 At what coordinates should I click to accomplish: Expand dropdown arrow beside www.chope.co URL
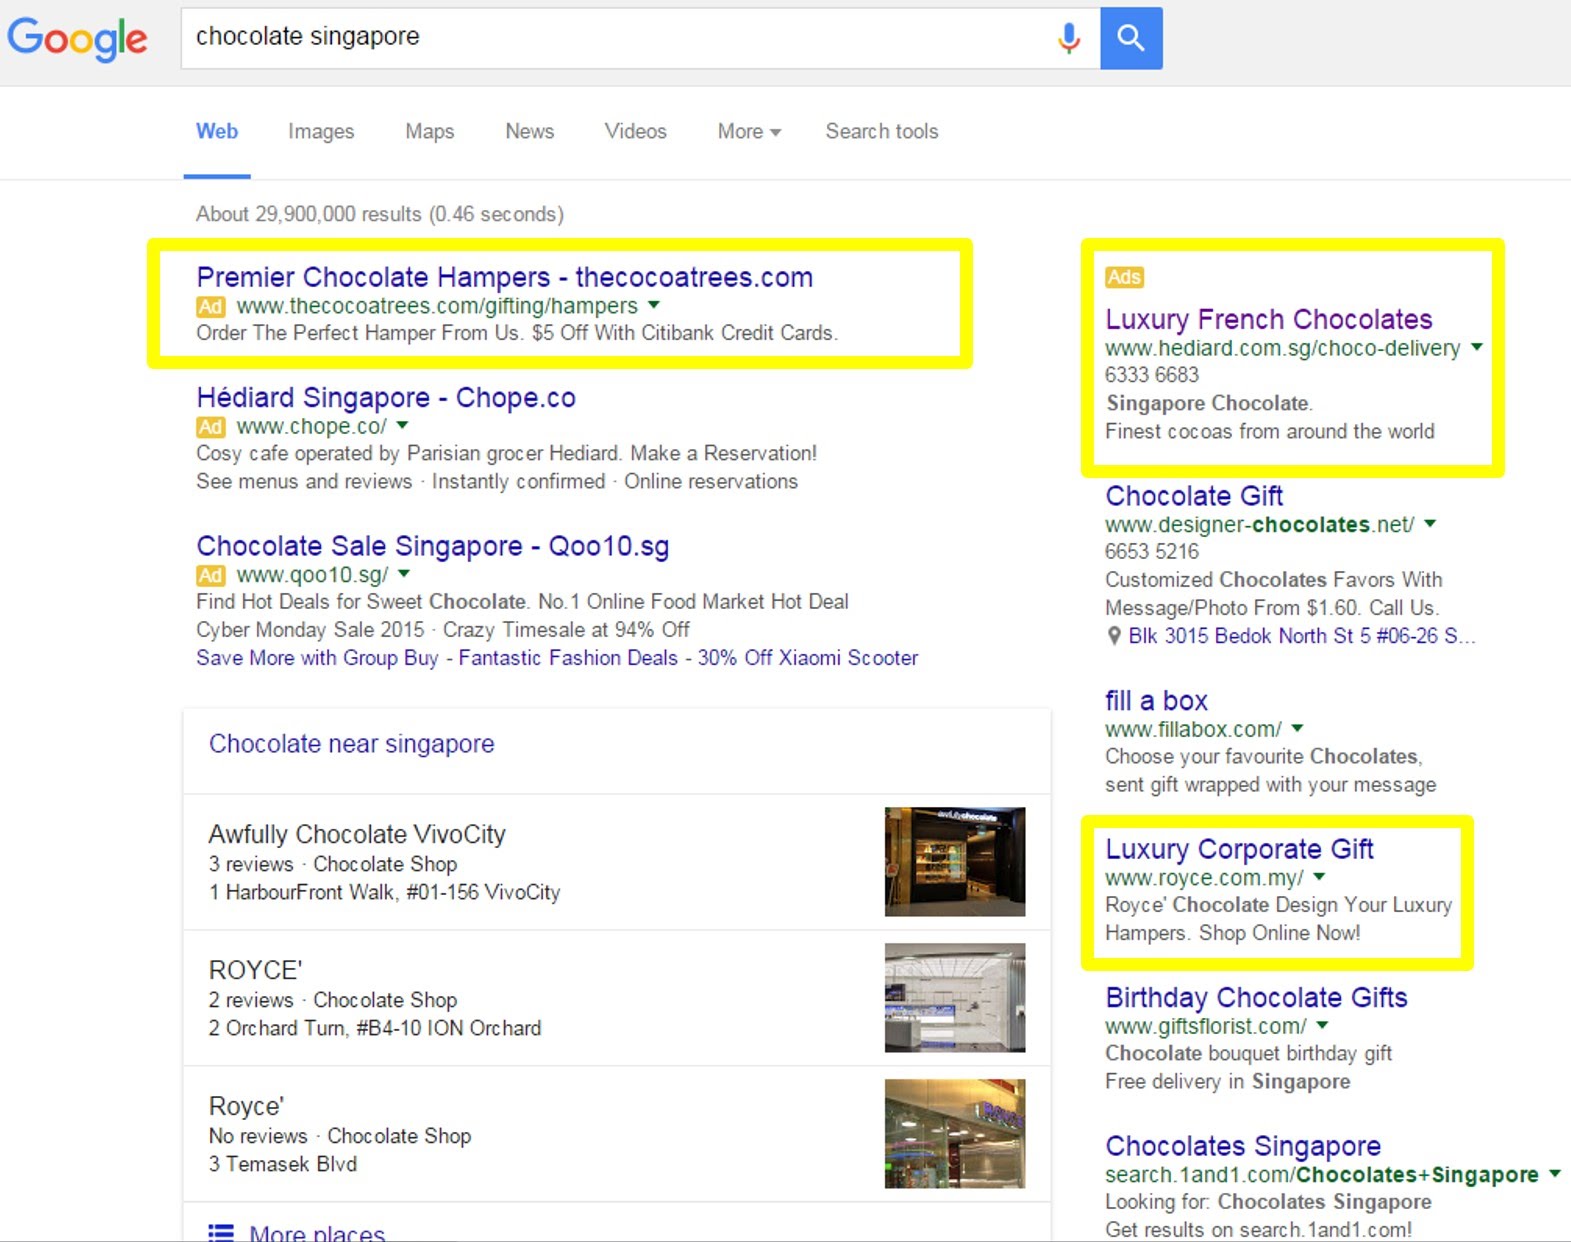click(403, 425)
